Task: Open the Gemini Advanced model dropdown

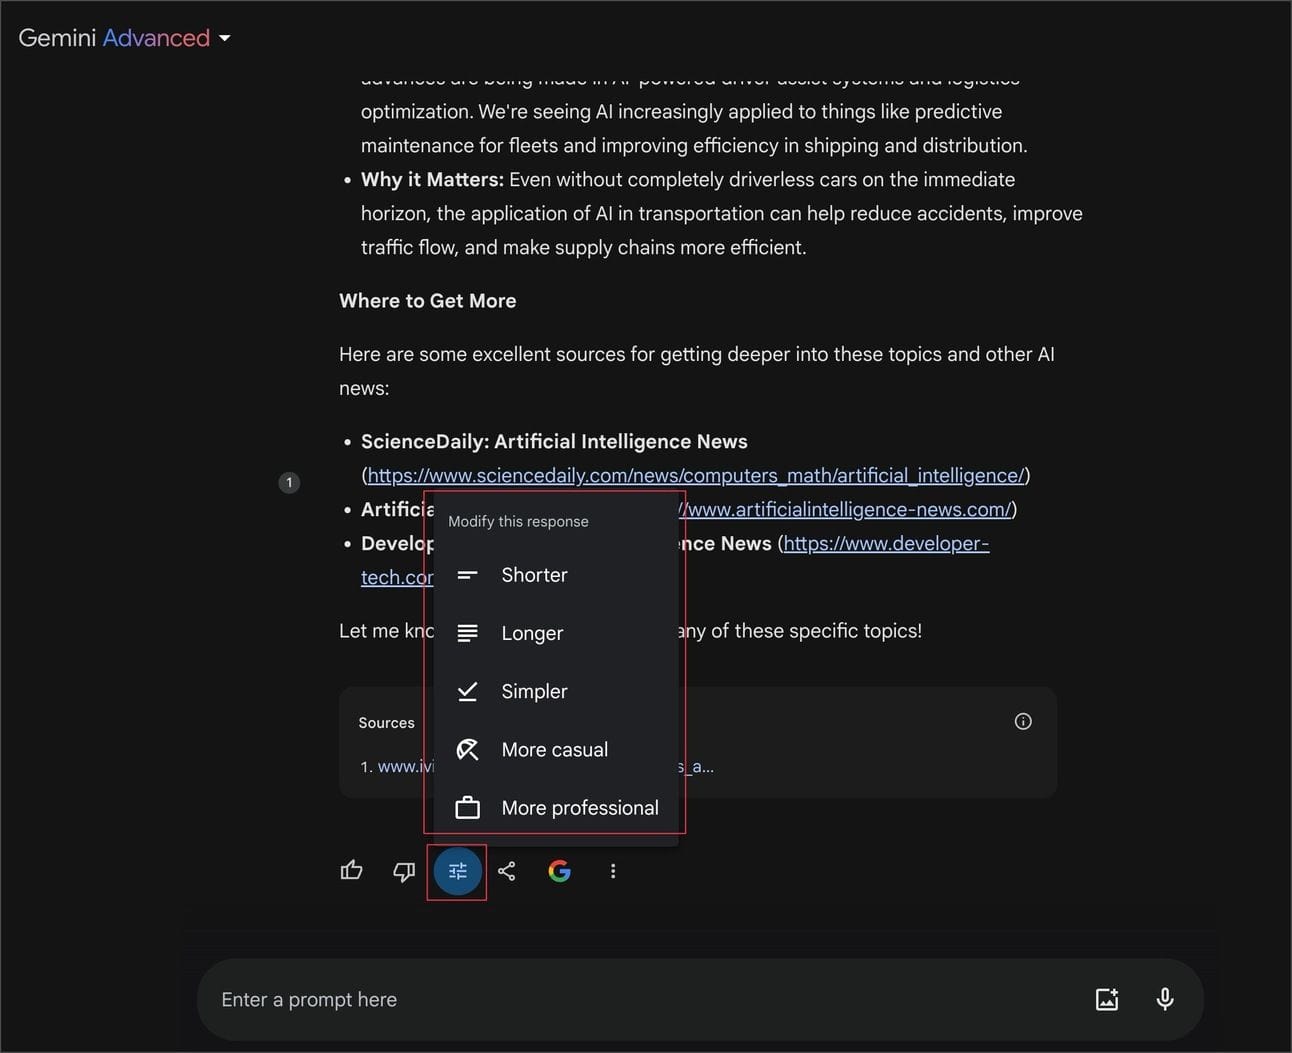Action: tap(125, 38)
